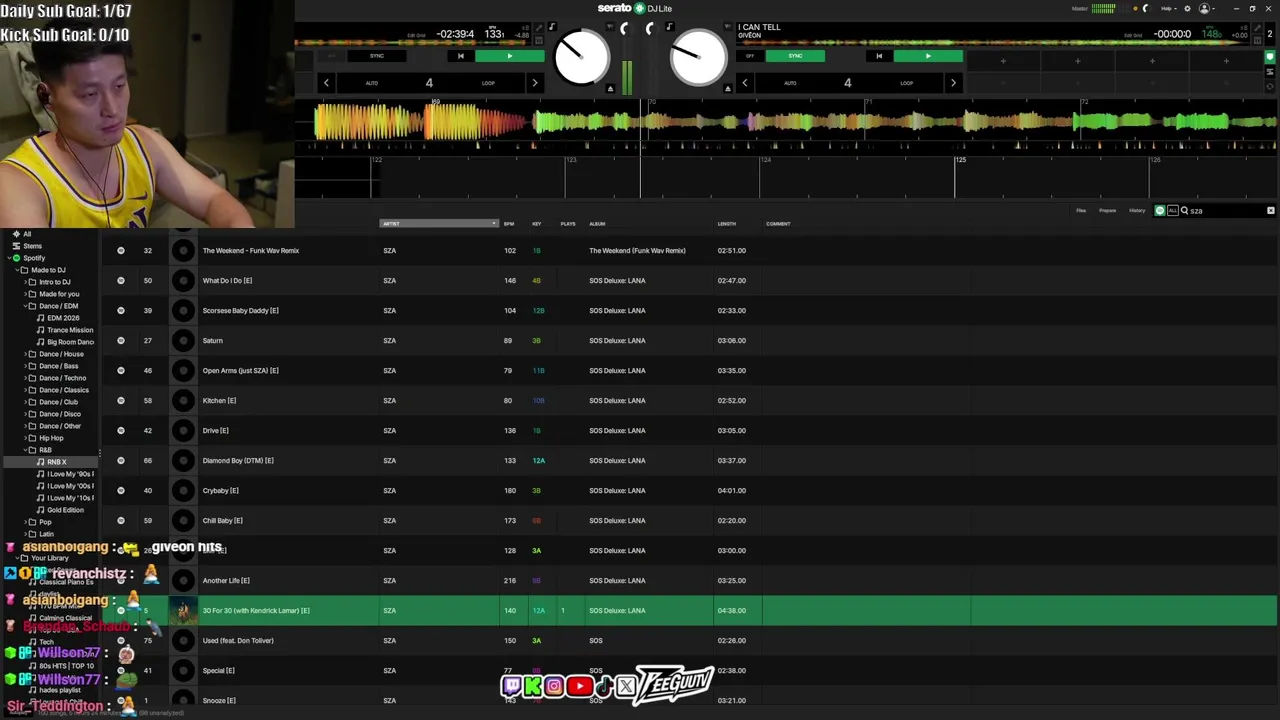Toggle key lock note icon left deck
1280x720 pixels.
551,27
